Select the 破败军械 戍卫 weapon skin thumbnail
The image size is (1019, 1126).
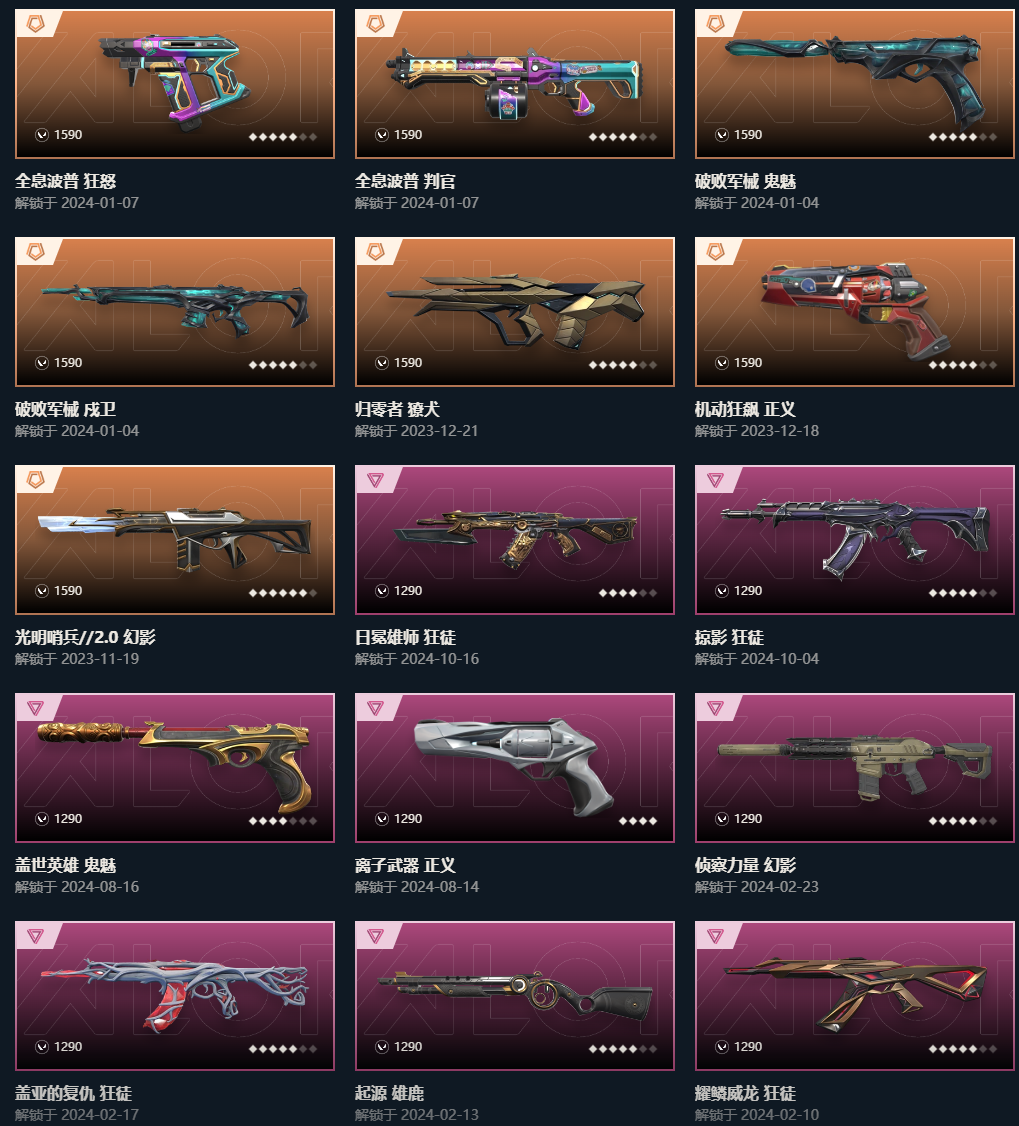[175, 312]
